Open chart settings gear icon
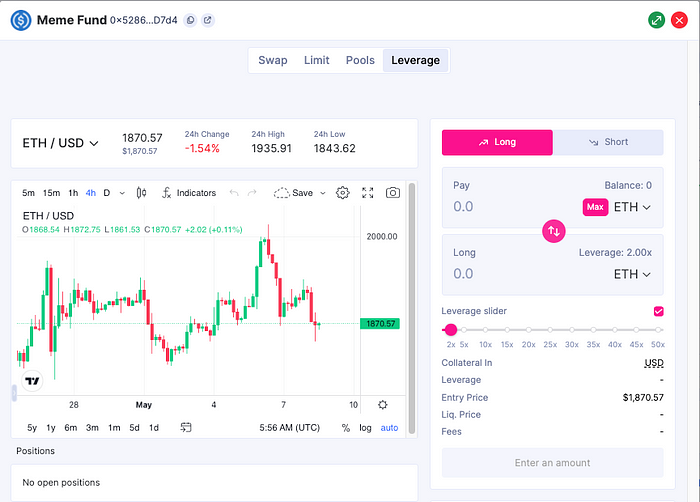The image size is (700, 502). click(x=343, y=193)
